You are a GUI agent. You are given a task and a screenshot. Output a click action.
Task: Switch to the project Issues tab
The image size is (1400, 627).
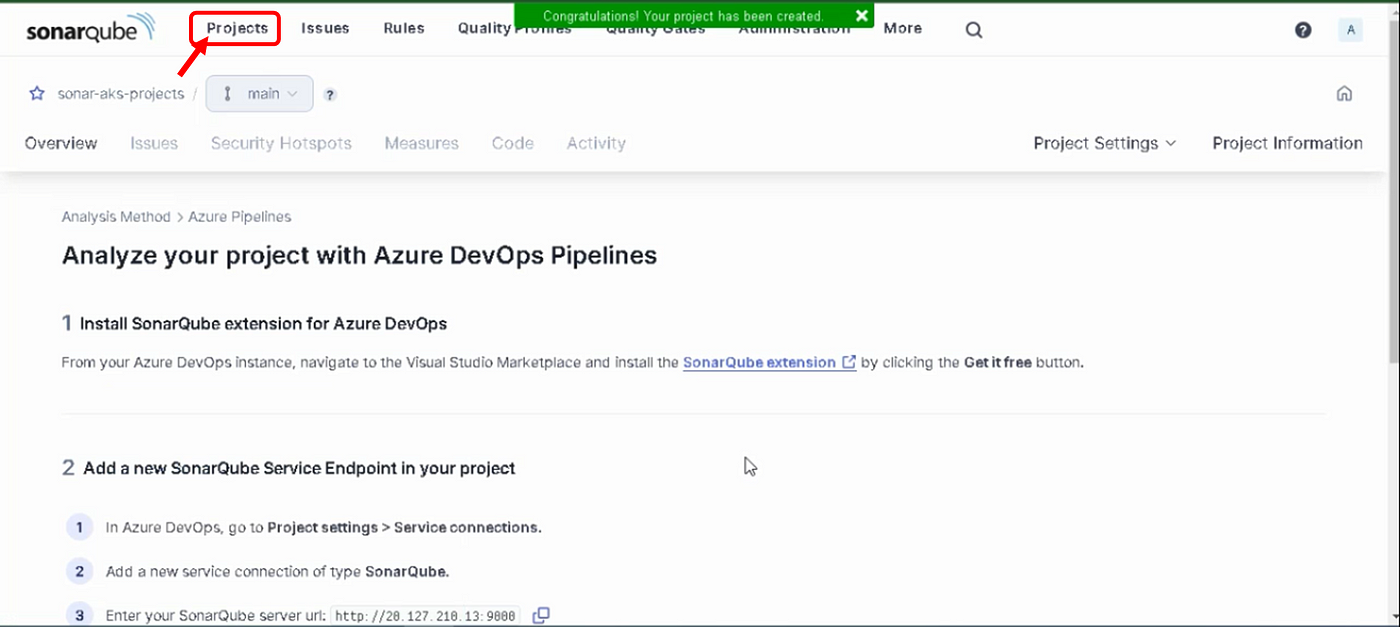[x=154, y=143]
